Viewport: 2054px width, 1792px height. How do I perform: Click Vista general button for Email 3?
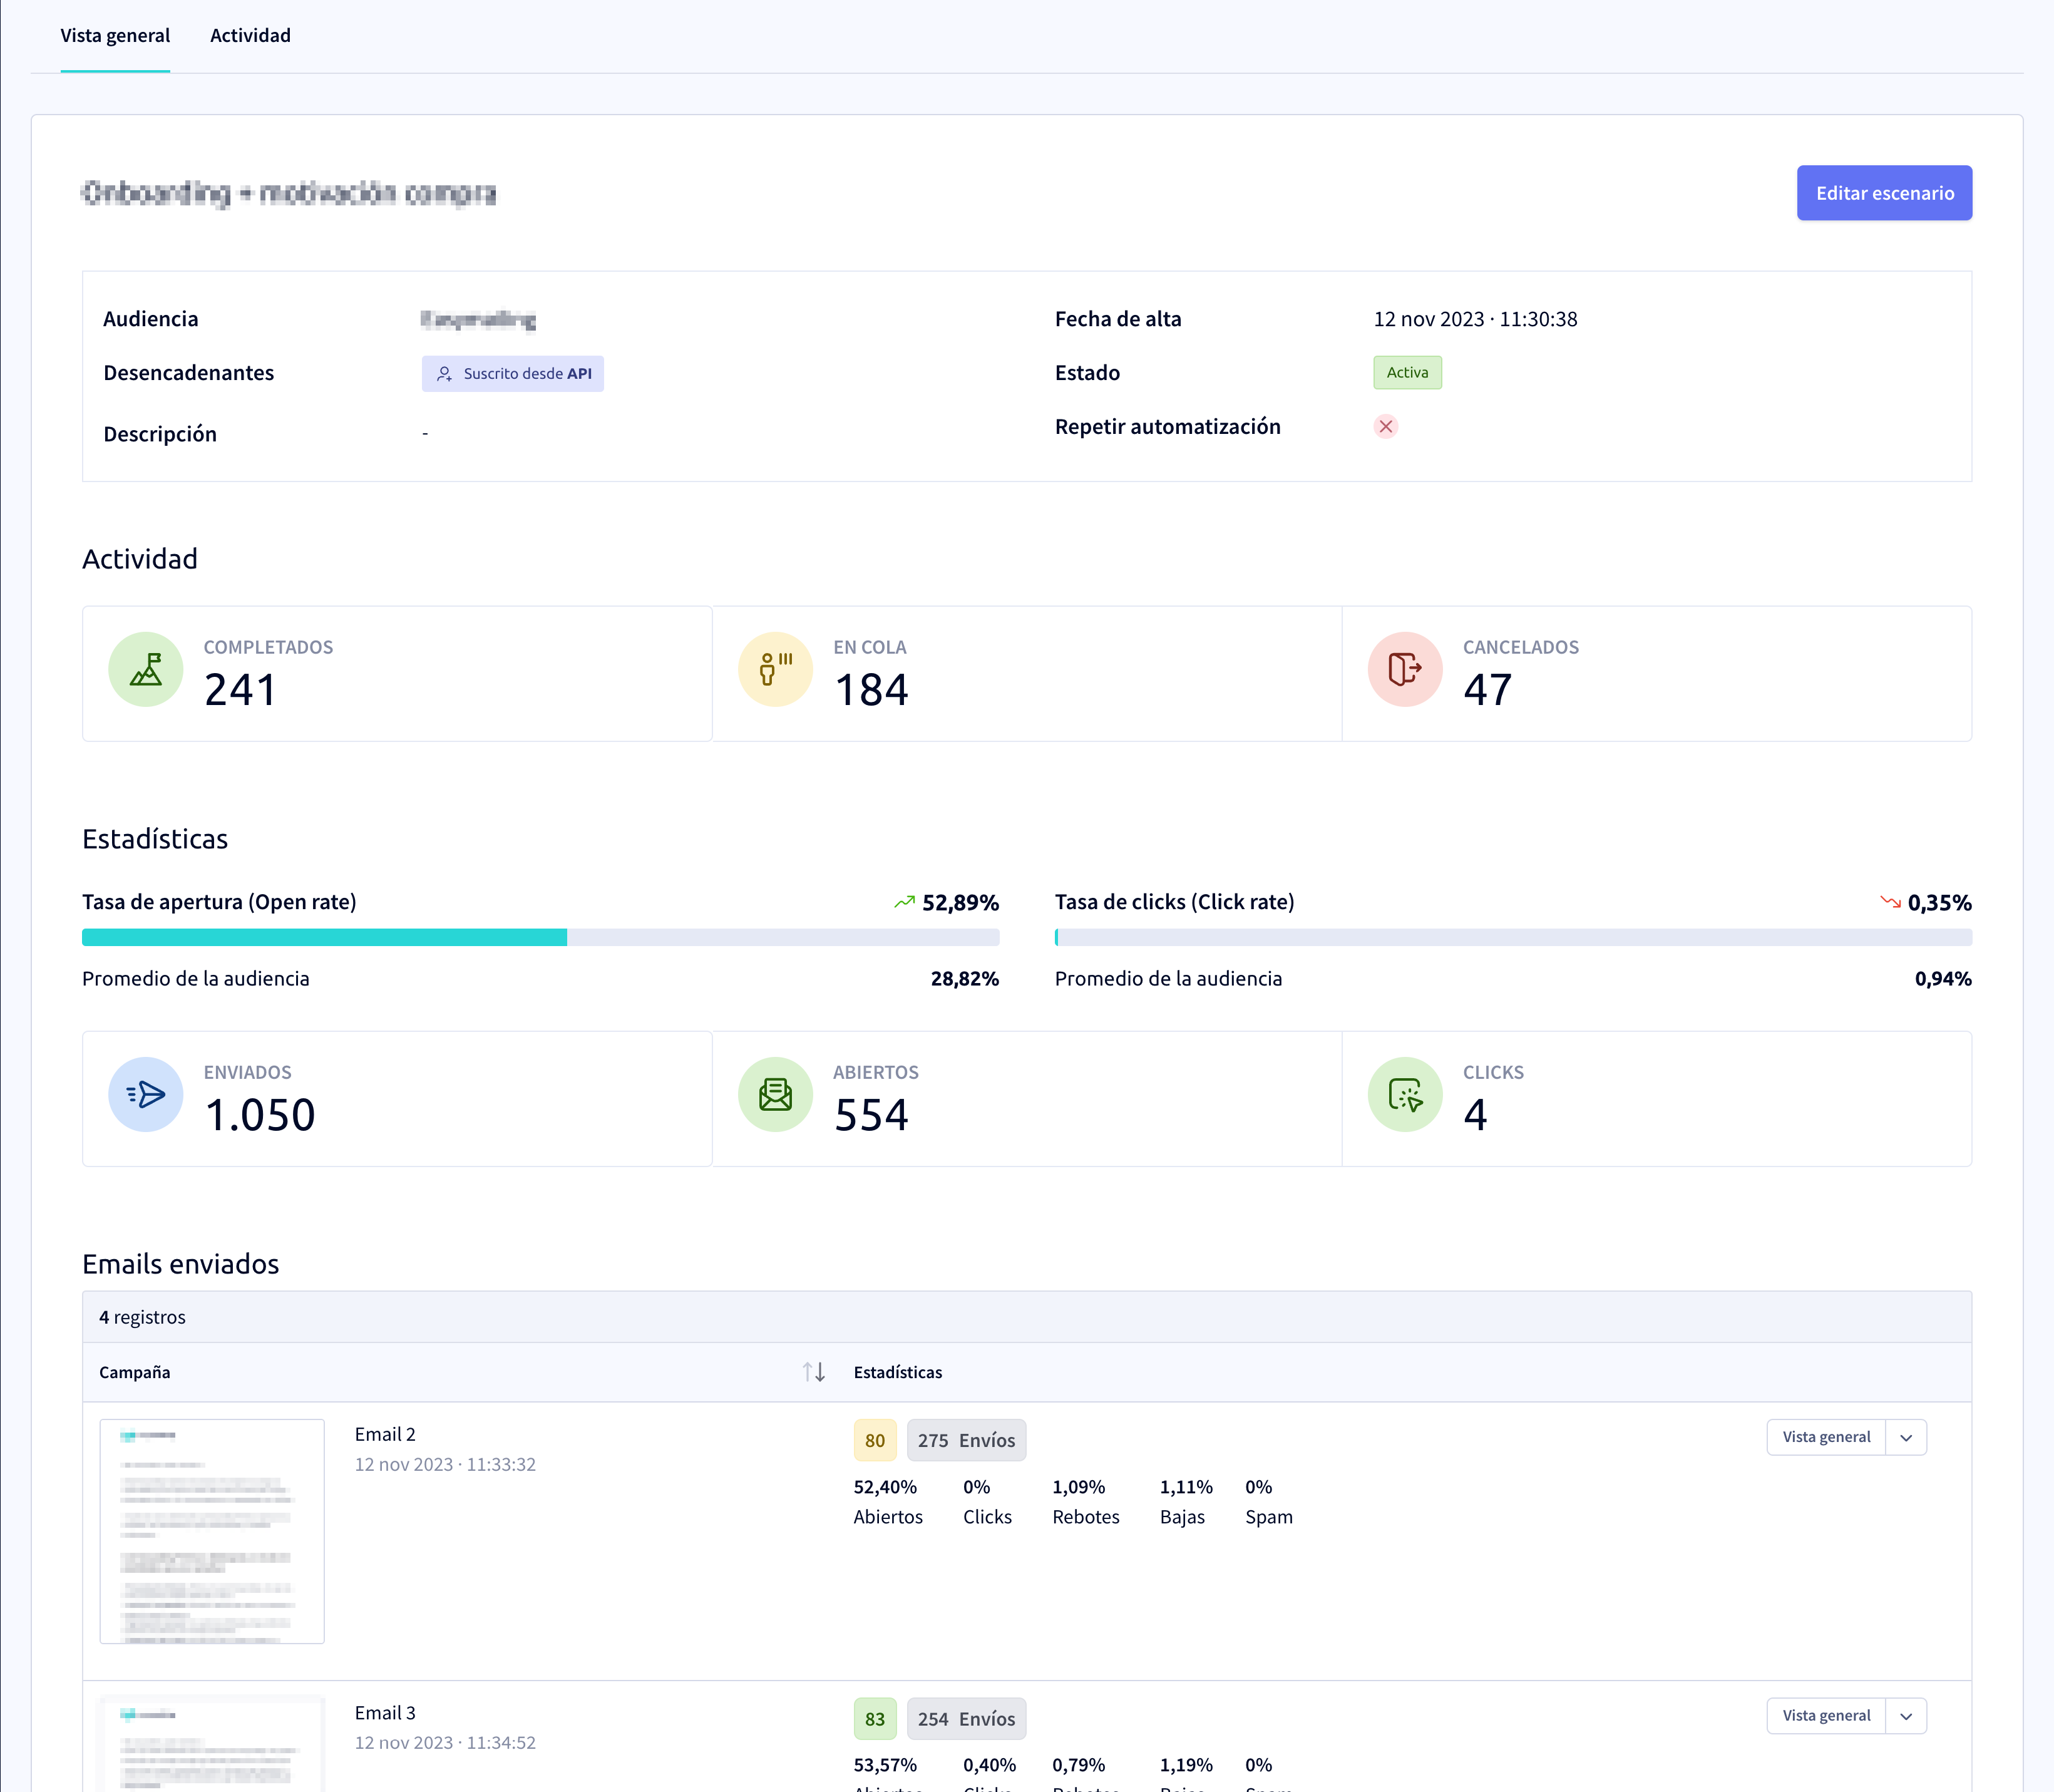(x=1826, y=1716)
